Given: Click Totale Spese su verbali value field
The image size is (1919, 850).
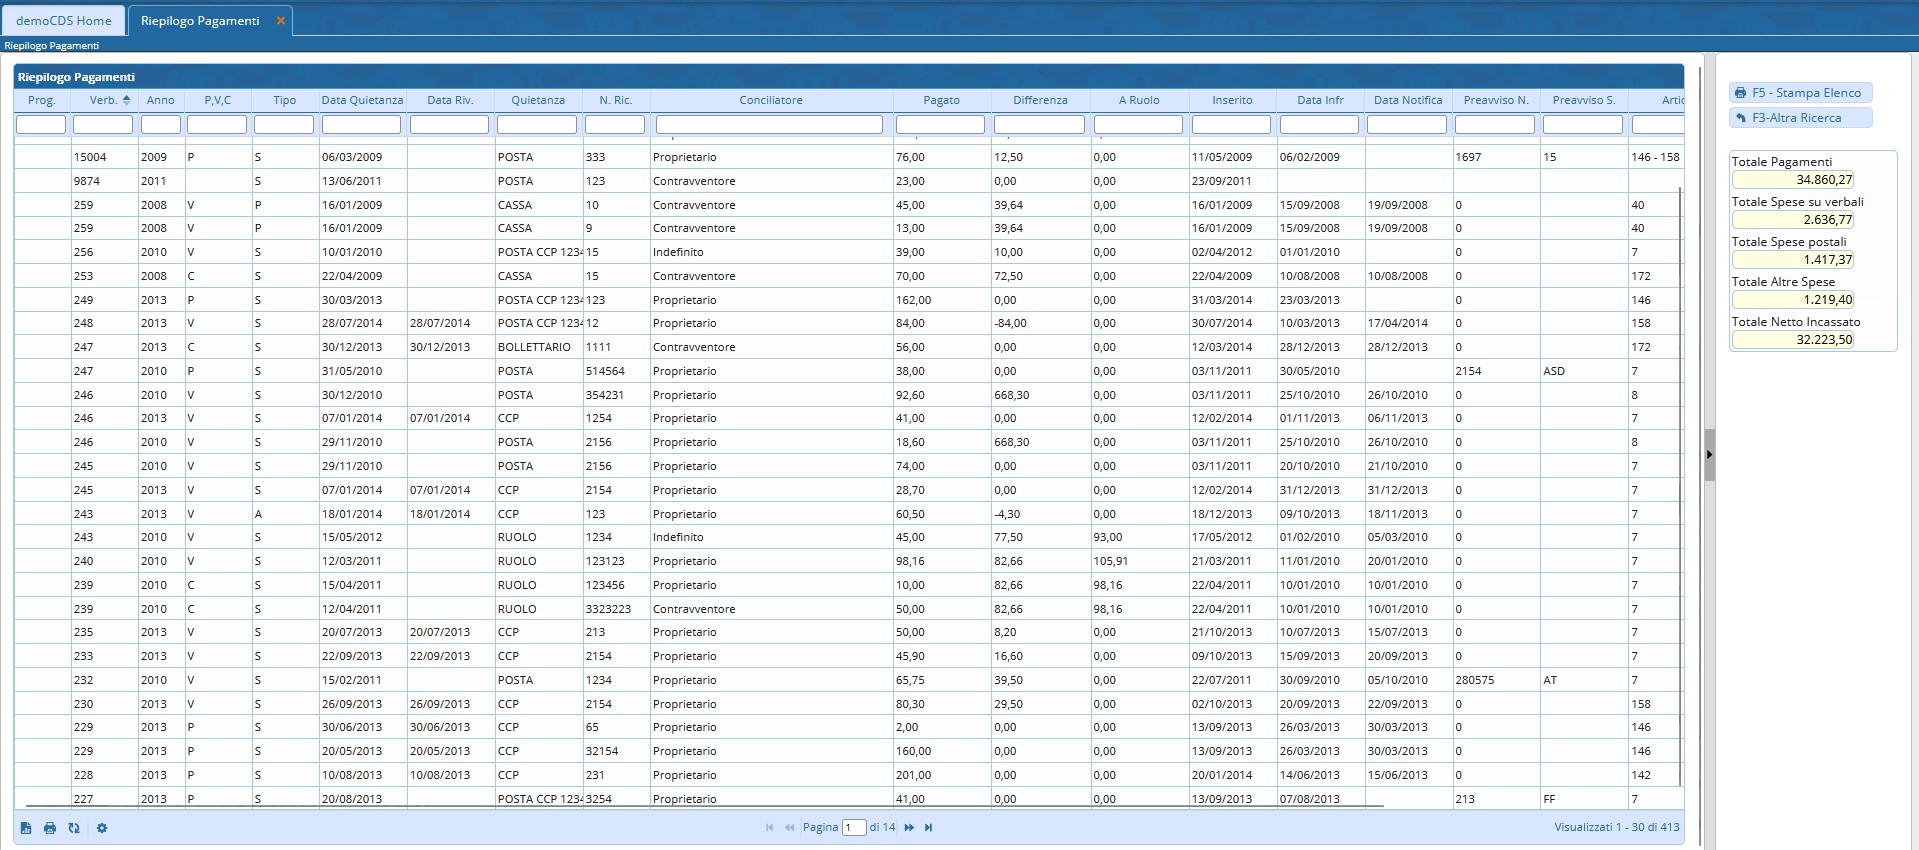Looking at the screenshot, I should coord(1792,220).
